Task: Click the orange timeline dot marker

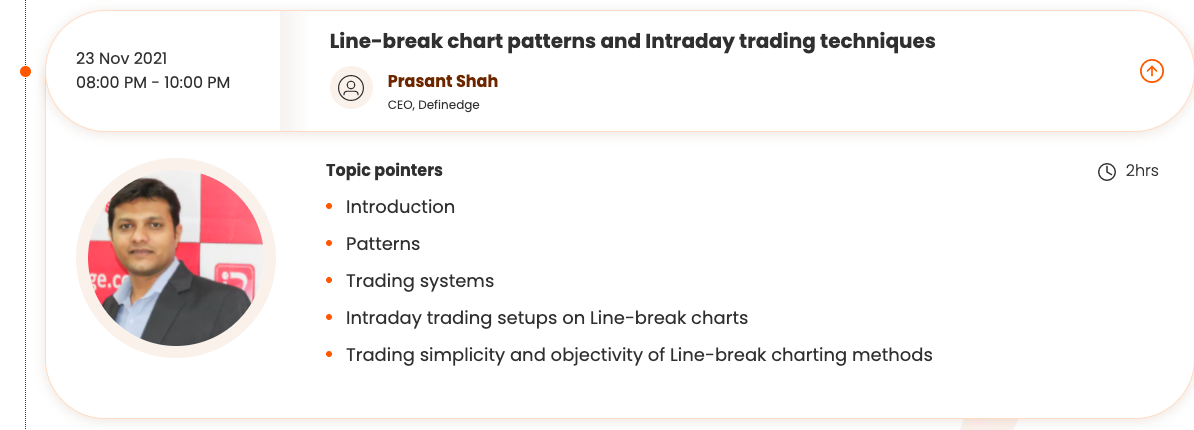Action: [x=26, y=71]
